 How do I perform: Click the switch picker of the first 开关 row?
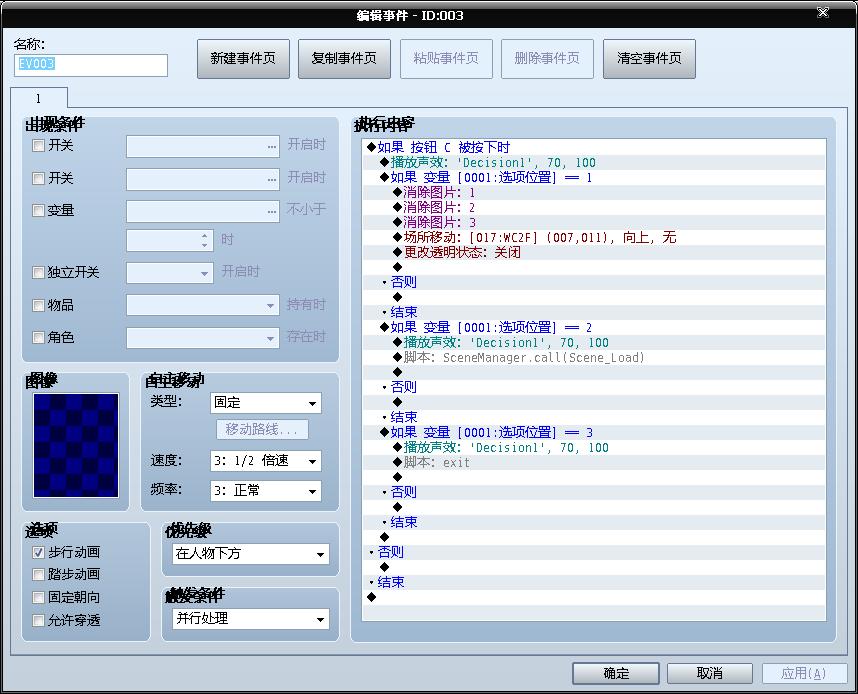pyautogui.click(x=203, y=147)
